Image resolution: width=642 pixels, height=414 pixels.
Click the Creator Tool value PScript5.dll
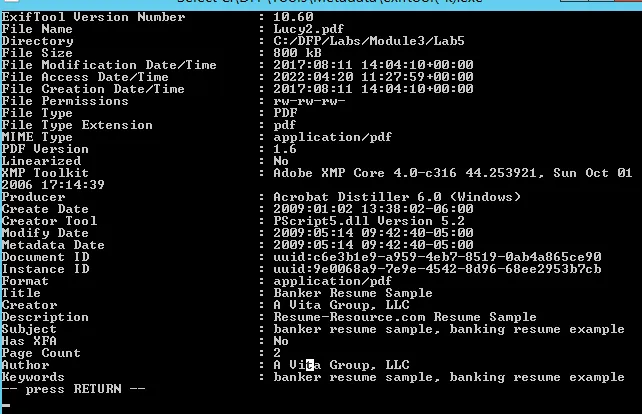tap(357, 221)
